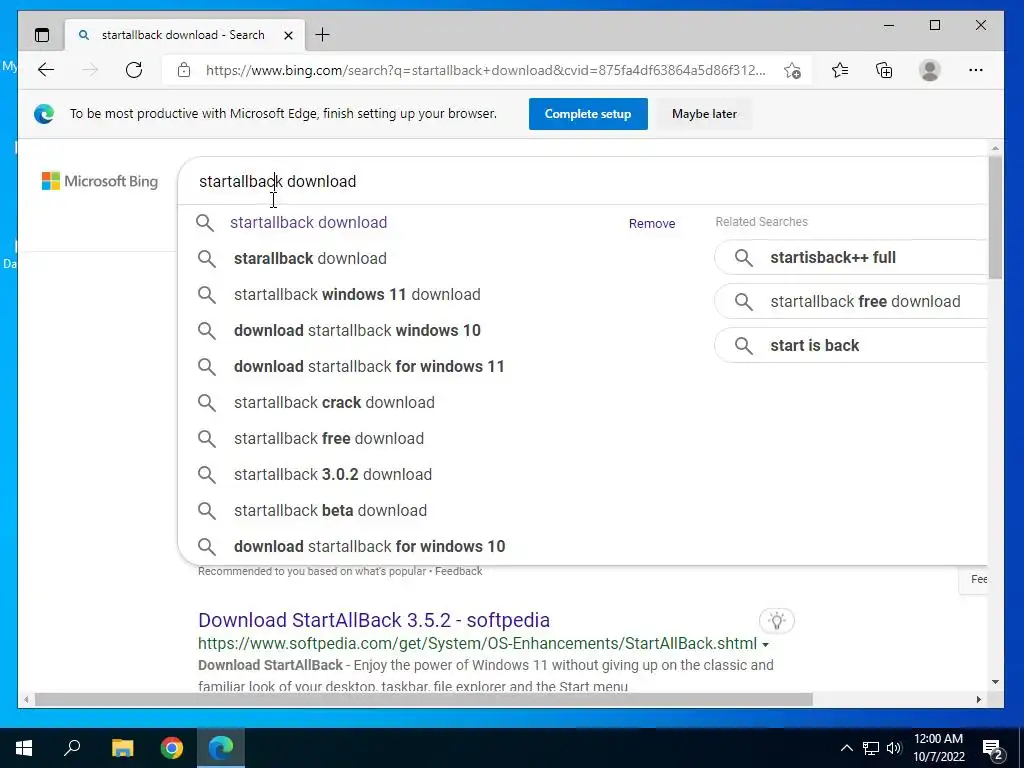1024x768 pixels.
Task: Click the scroll right arrow
Action: 978,699
